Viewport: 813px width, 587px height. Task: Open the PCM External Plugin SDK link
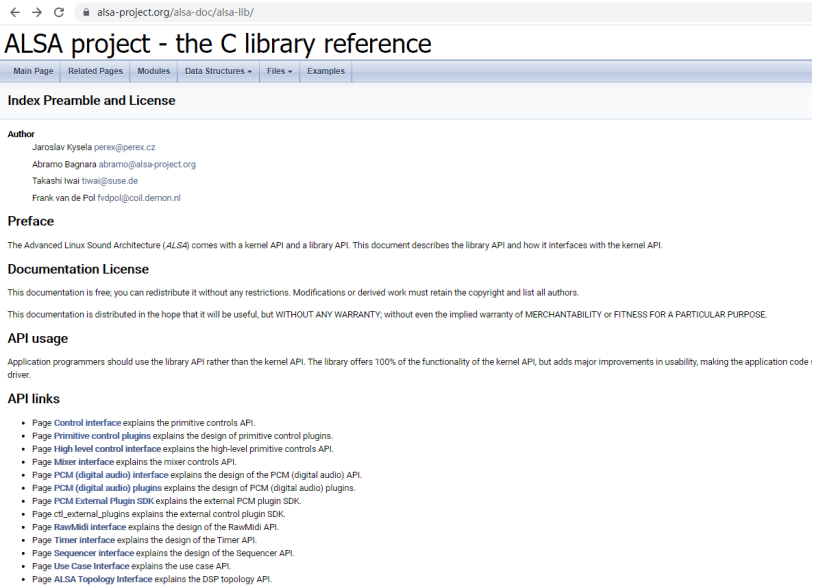pos(104,501)
